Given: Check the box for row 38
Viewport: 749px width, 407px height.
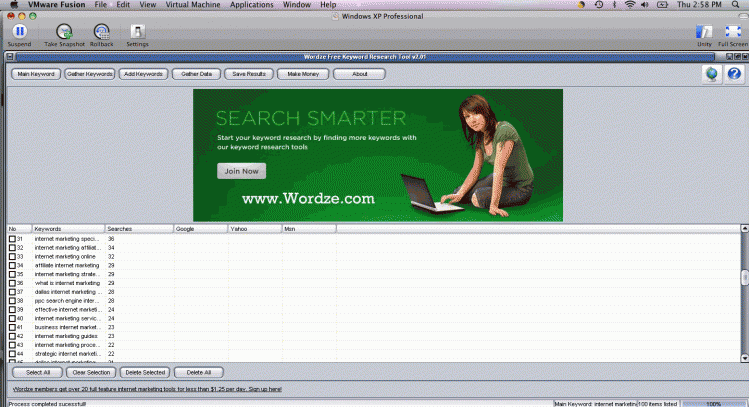Looking at the screenshot, I should coord(12,300).
